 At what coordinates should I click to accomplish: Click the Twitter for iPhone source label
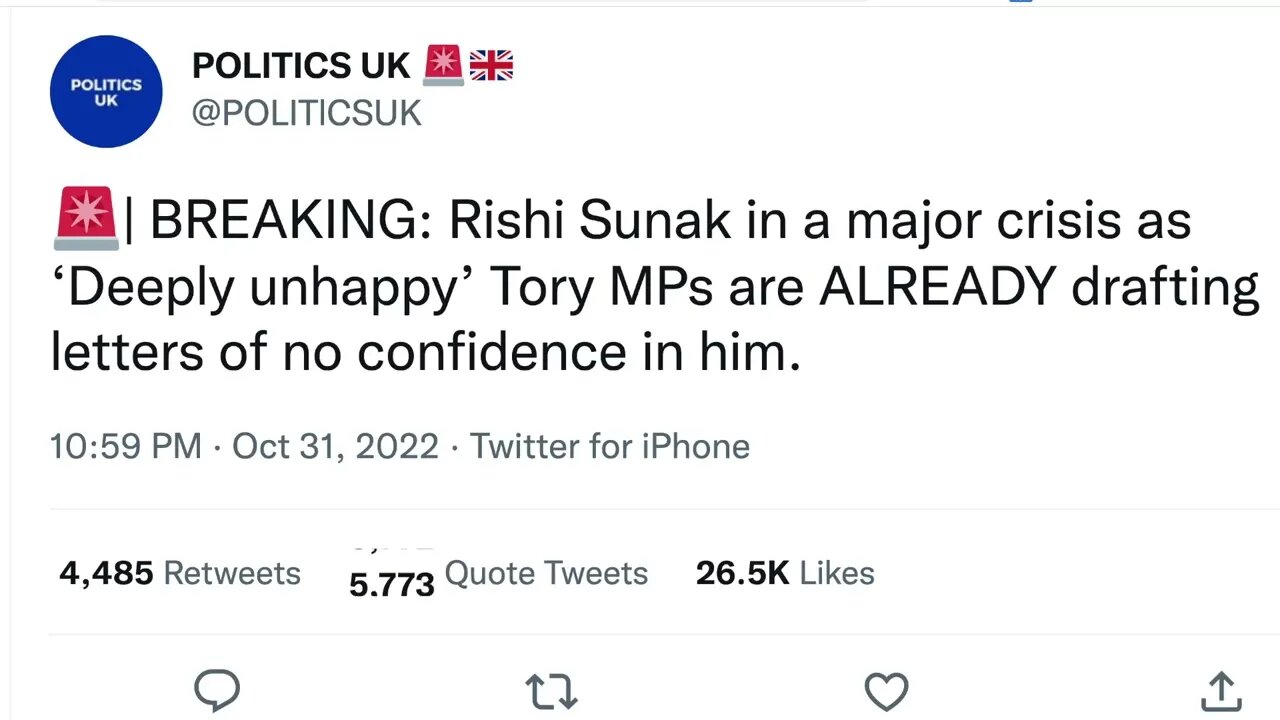pyautogui.click(x=610, y=446)
